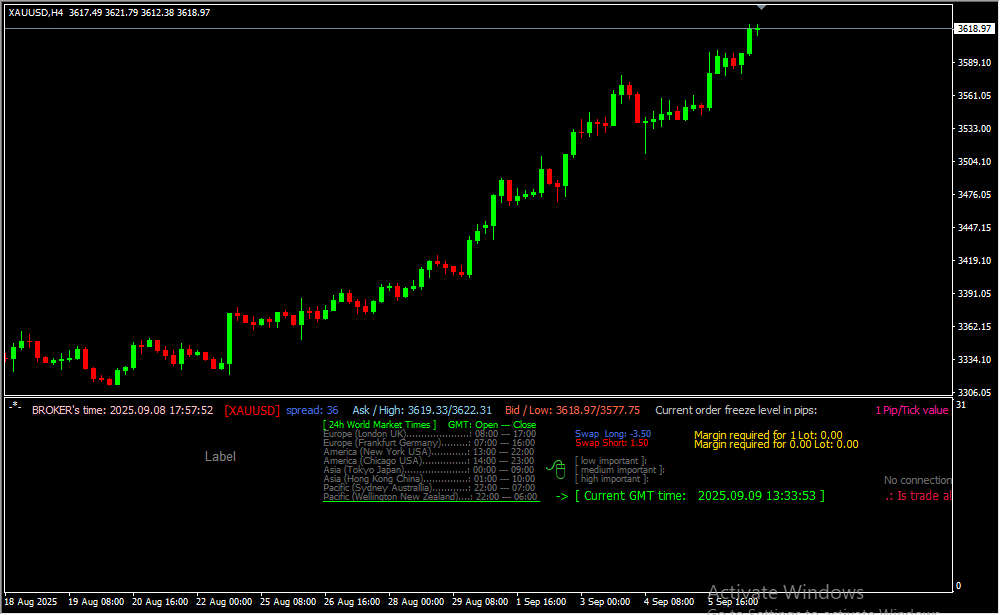Click the 3618.97 current price tag
The width and height of the screenshot is (1000, 615).
973,29
